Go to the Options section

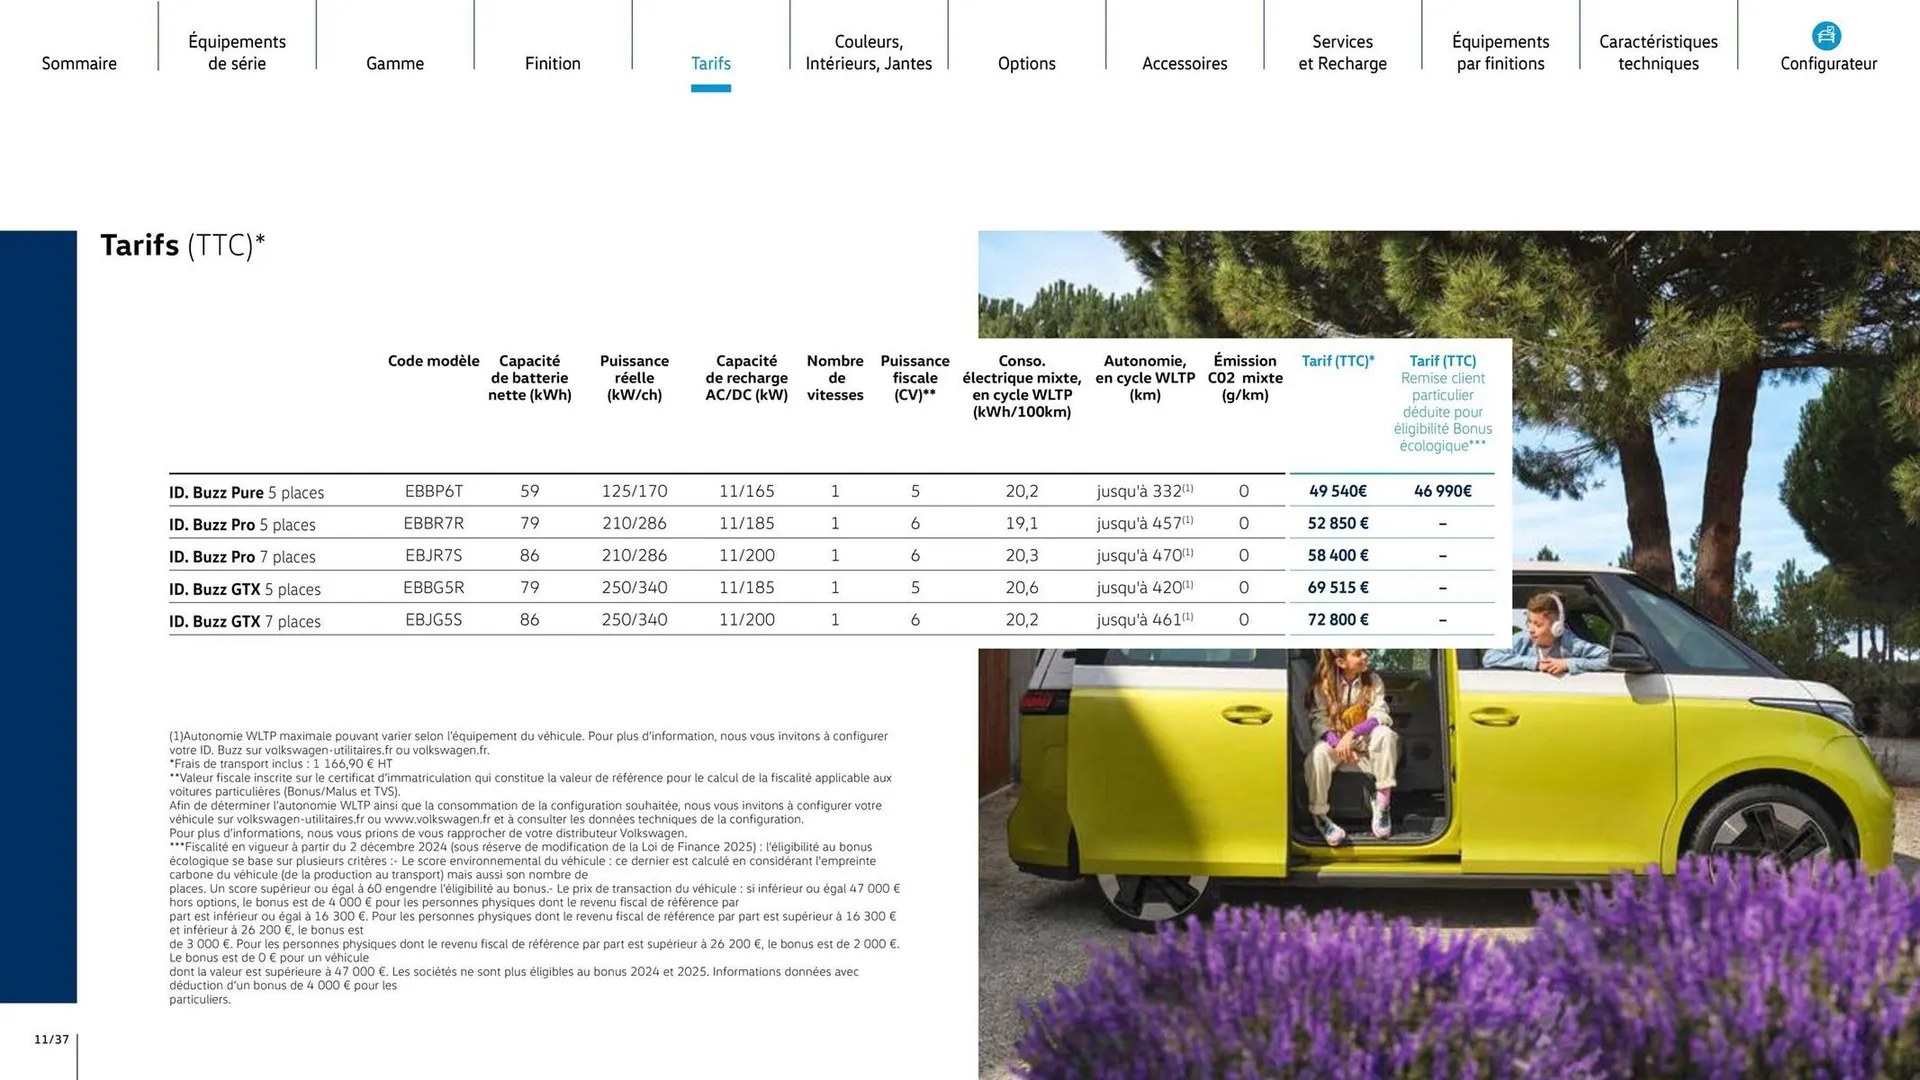click(x=1026, y=63)
